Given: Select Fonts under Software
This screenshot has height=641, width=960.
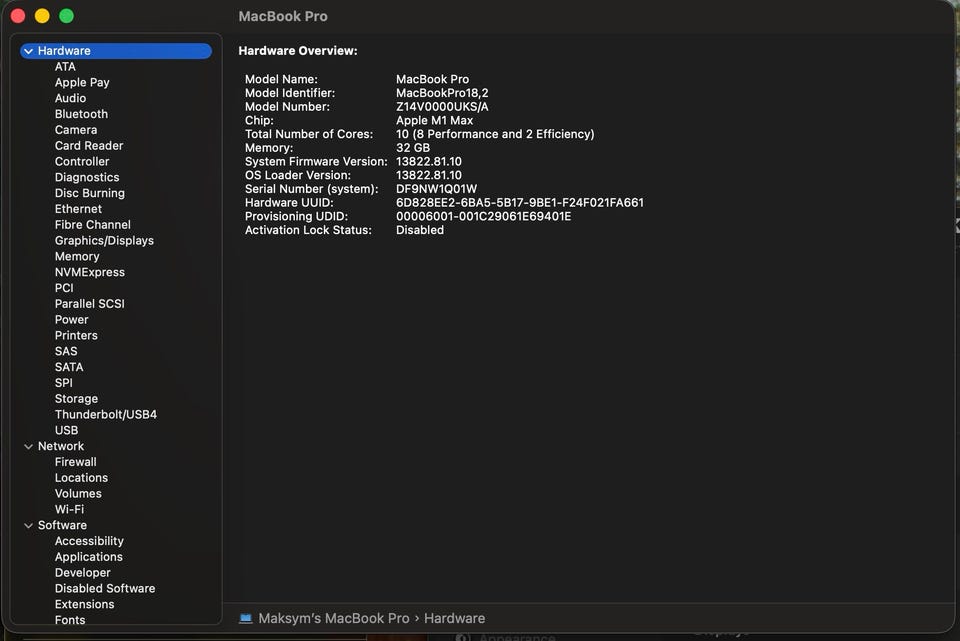Looking at the screenshot, I should 70,620.
